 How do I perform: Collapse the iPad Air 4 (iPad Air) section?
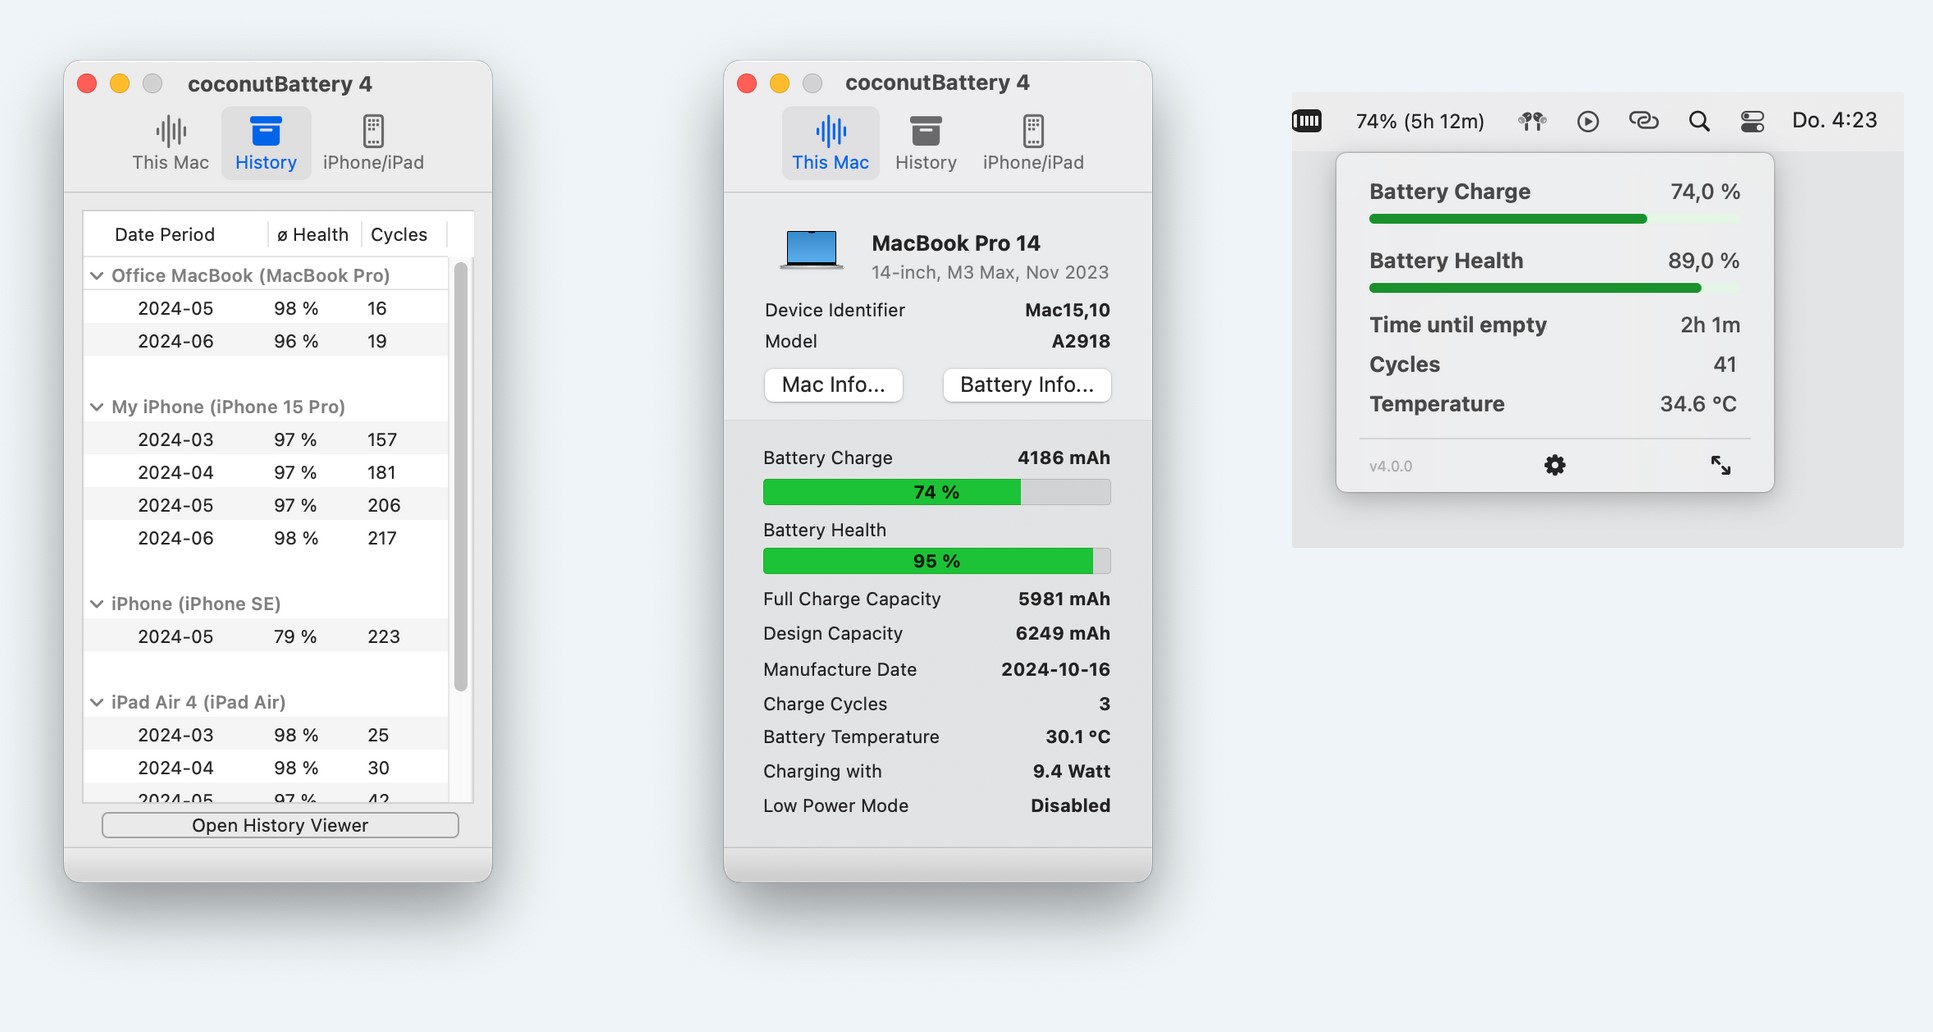[x=97, y=702]
